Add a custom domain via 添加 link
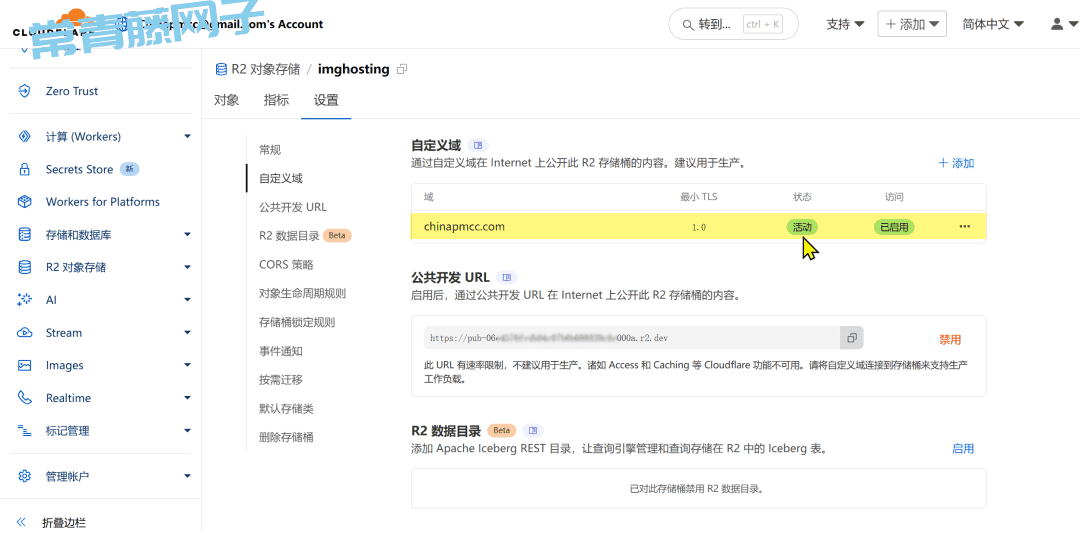 (x=956, y=163)
